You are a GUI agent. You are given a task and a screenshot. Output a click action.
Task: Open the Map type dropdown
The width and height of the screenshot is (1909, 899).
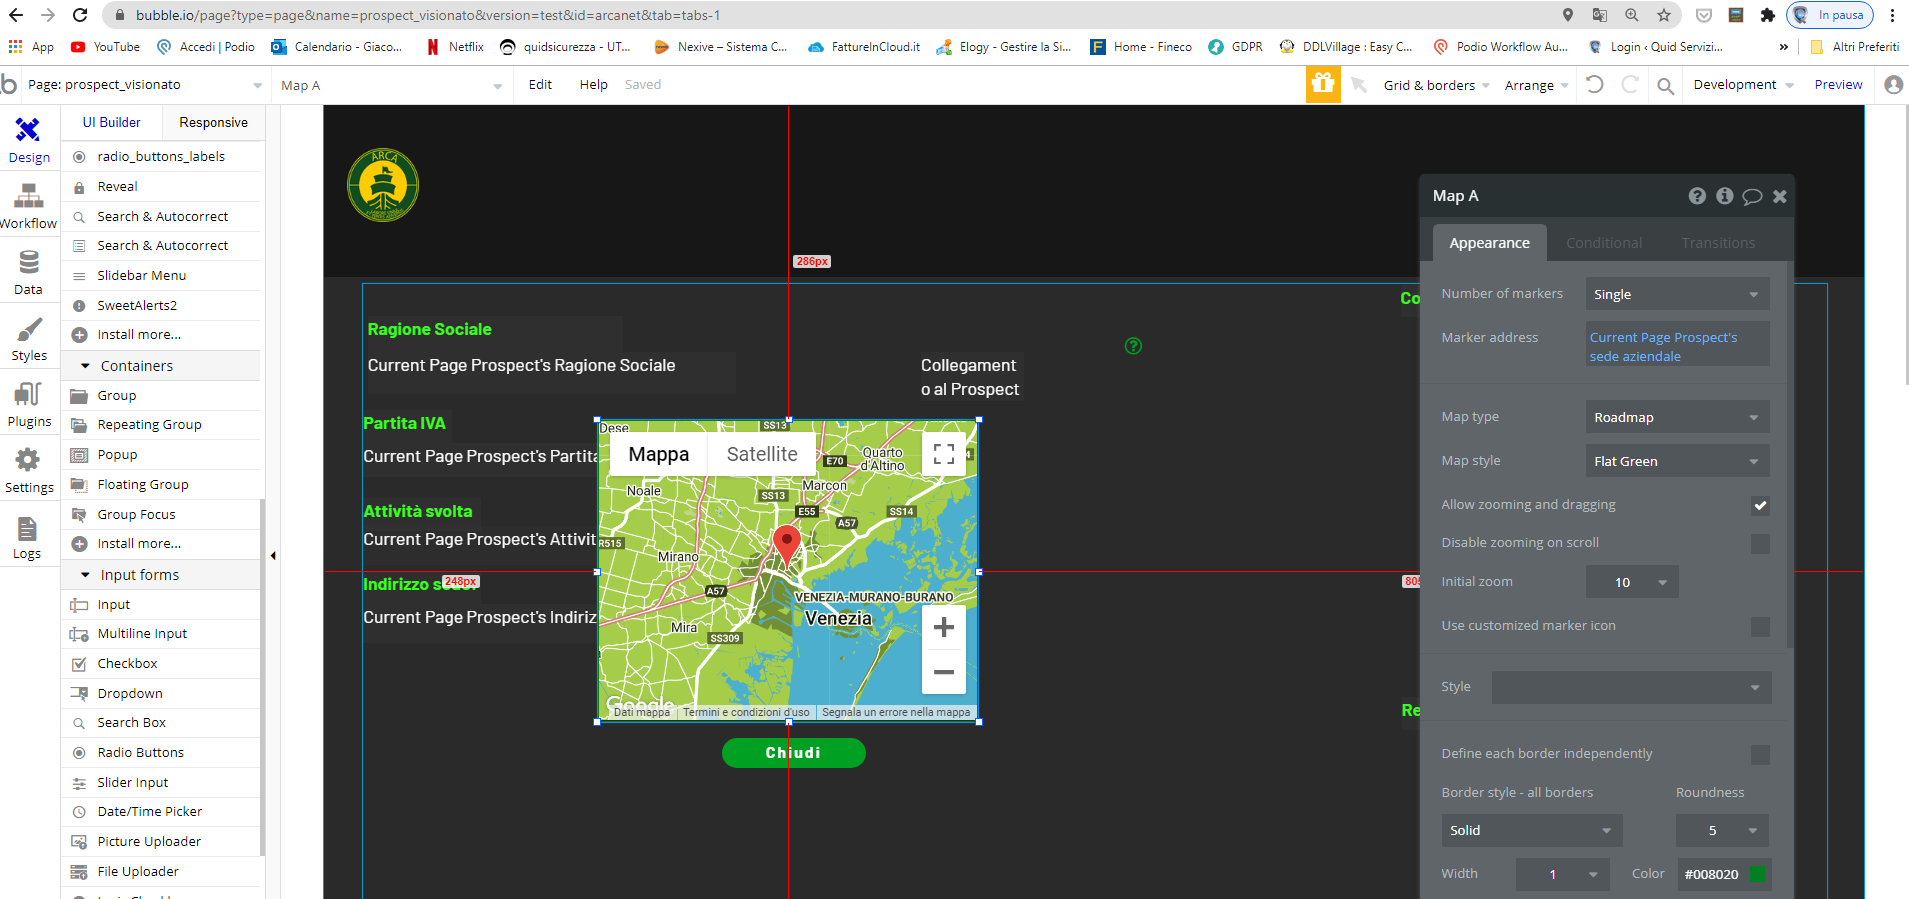click(x=1677, y=417)
